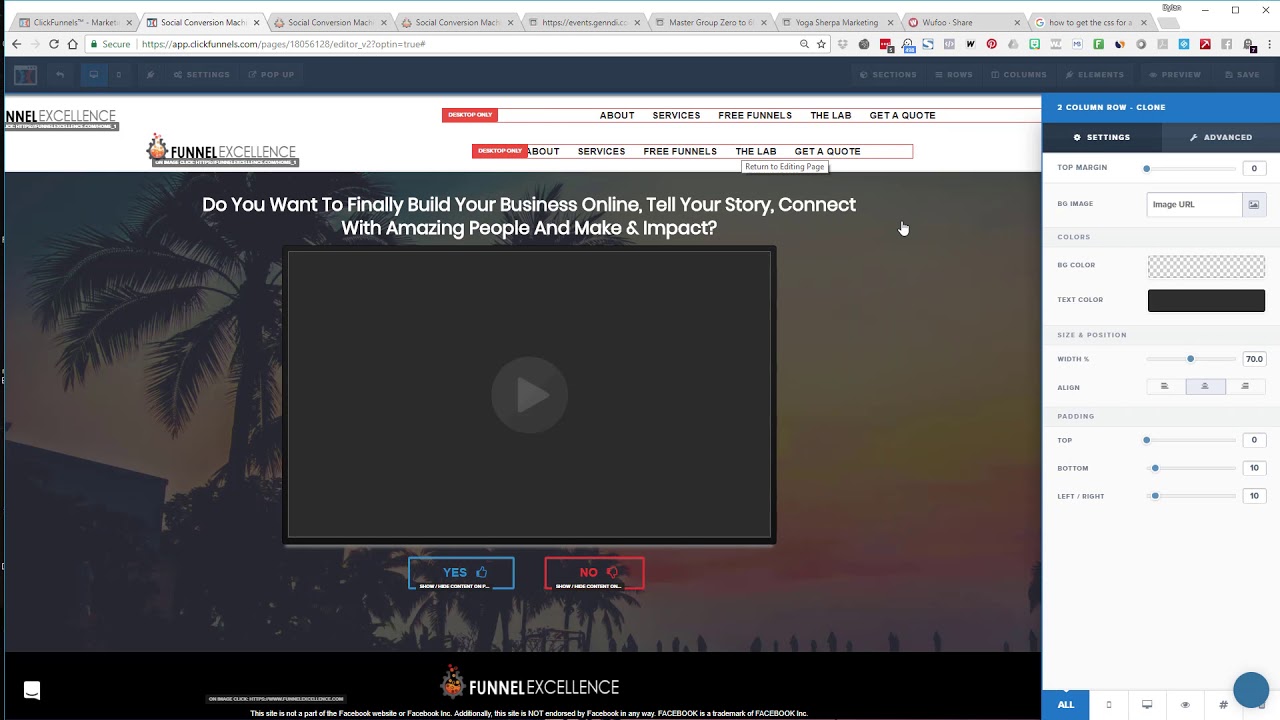Switch to the Master Group Zero tab
This screenshot has width=1280, height=720.
pos(710,22)
